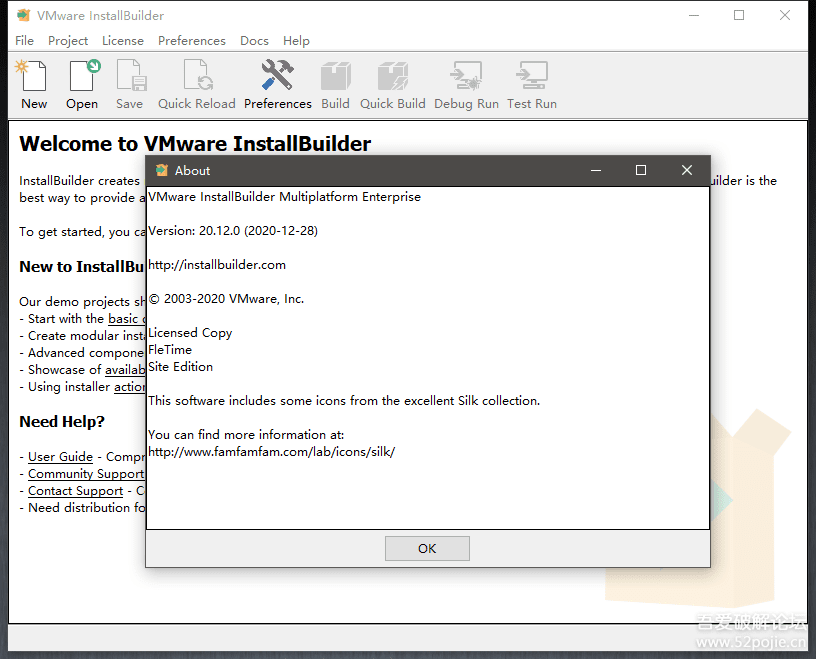Image resolution: width=816 pixels, height=659 pixels.
Task: Open the File menu
Action: [x=25, y=41]
